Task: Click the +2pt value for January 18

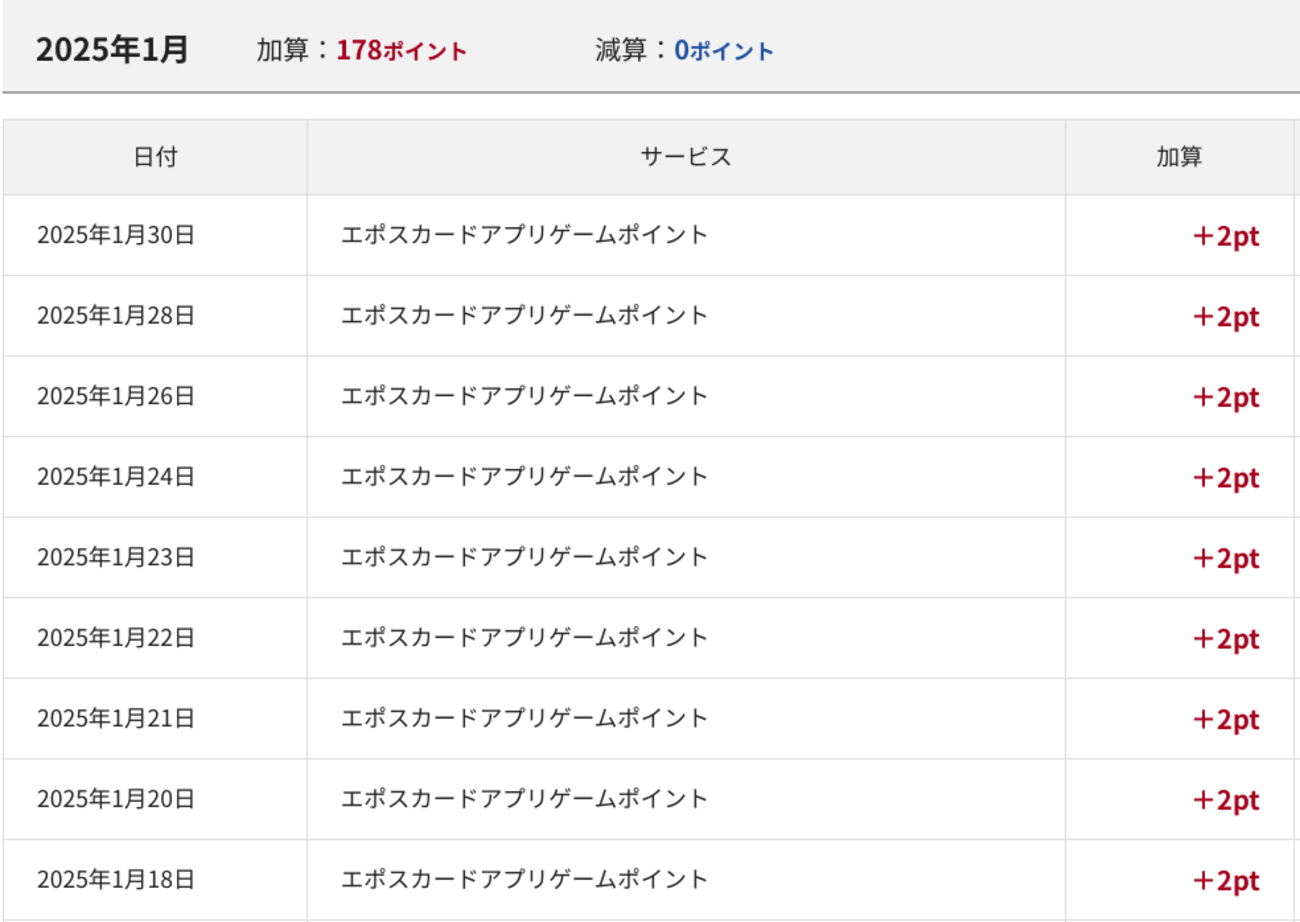Action: tap(1226, 881)
